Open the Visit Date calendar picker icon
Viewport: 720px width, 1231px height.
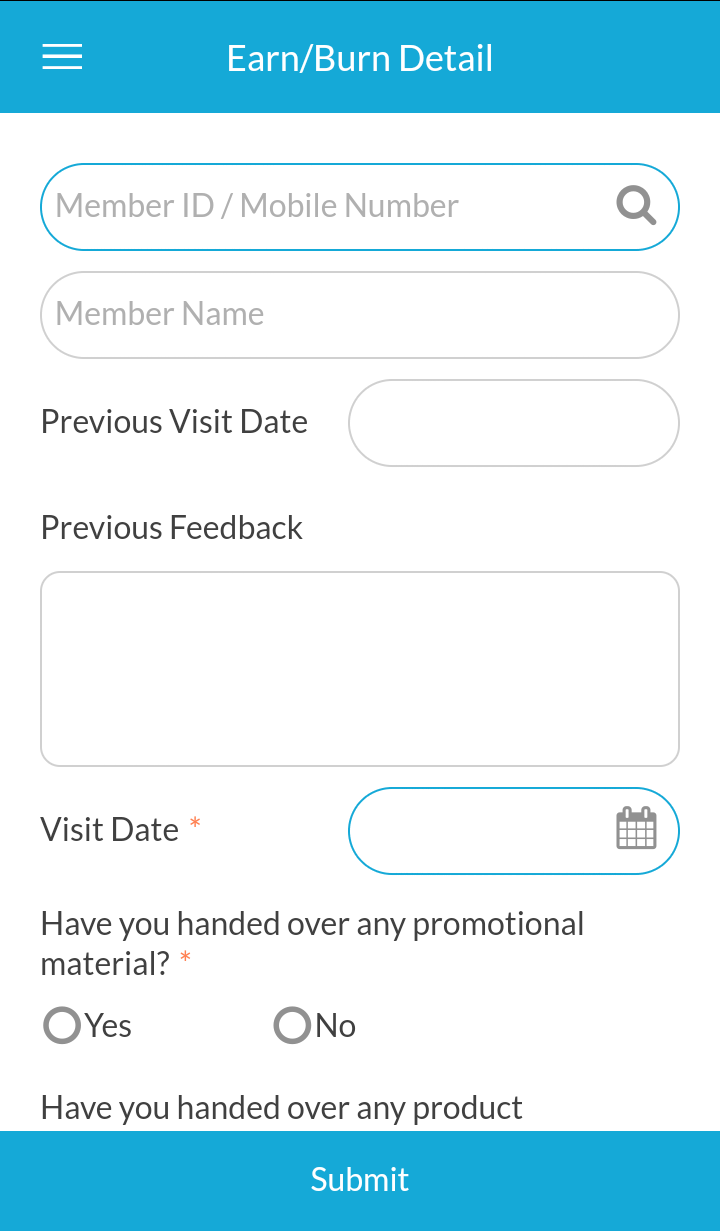(x=636, y=829)
